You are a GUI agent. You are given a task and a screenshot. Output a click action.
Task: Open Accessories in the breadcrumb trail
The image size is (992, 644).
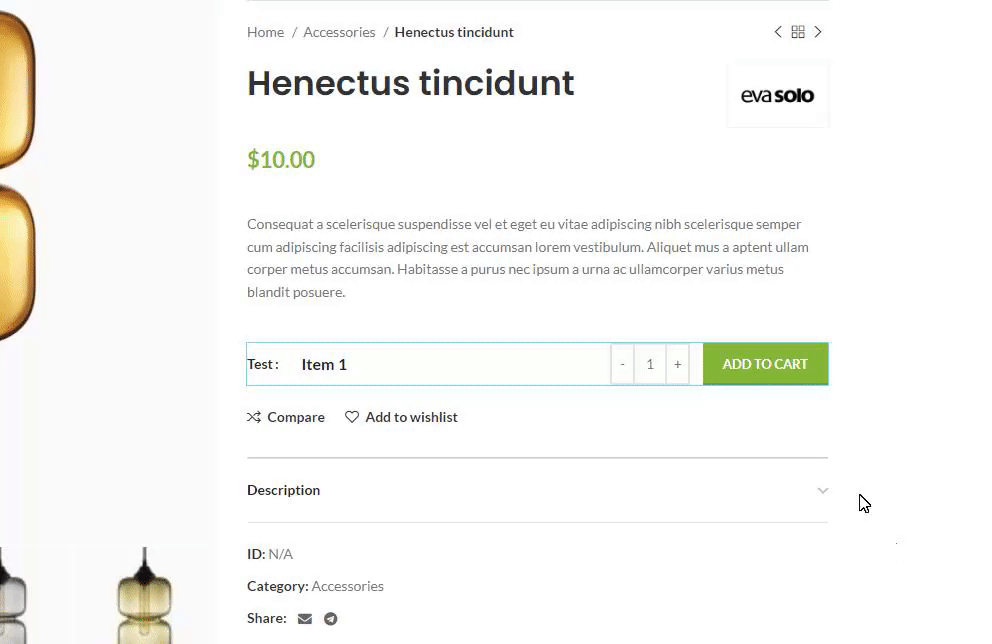pyautogui.click(x=339, y=32)
